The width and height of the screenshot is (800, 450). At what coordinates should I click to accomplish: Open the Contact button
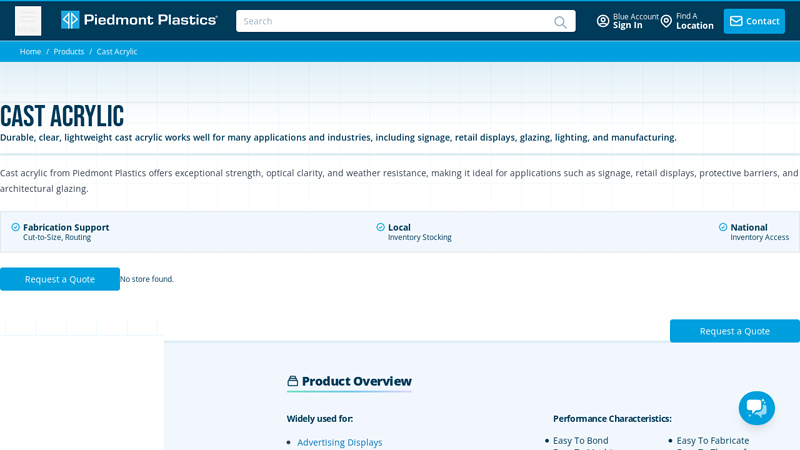(x=754, y=21)
